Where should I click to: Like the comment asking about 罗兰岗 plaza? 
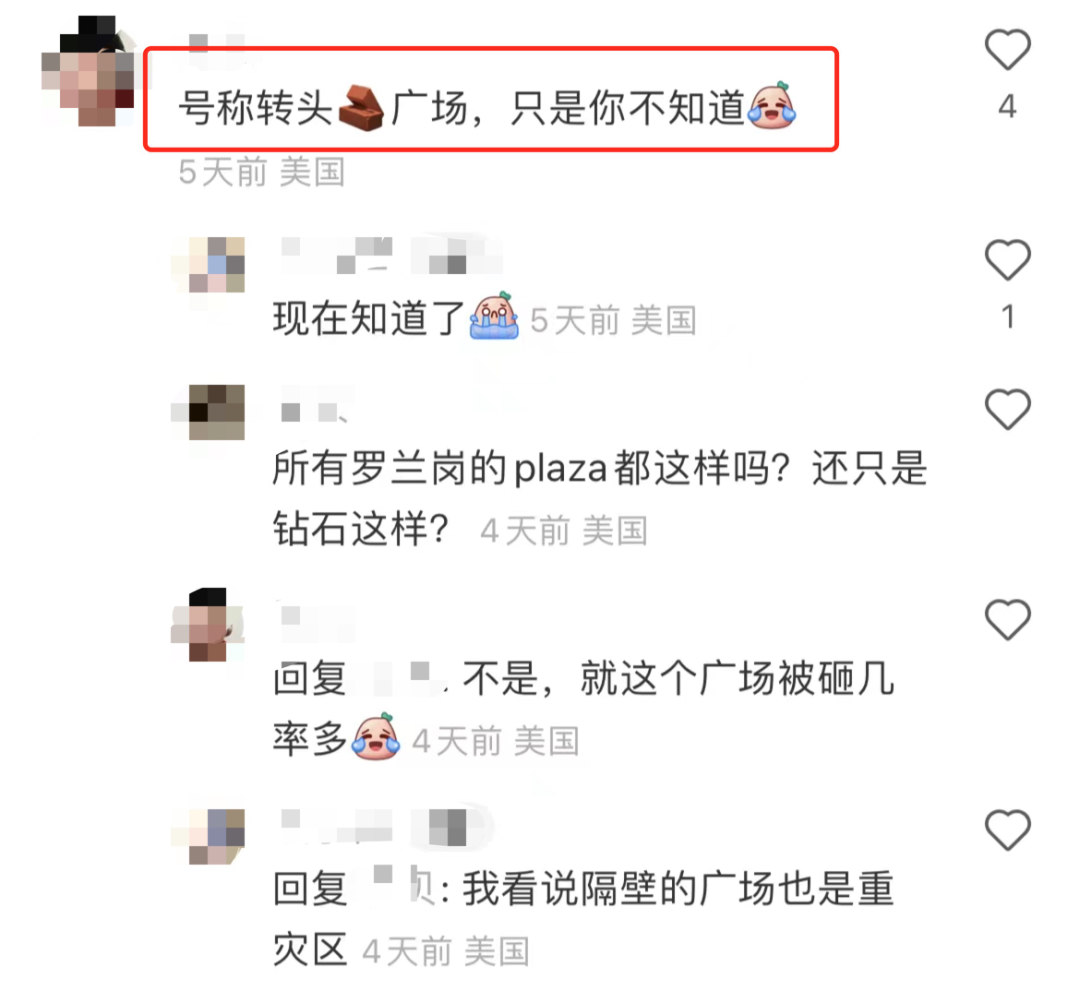(1008, 409)
